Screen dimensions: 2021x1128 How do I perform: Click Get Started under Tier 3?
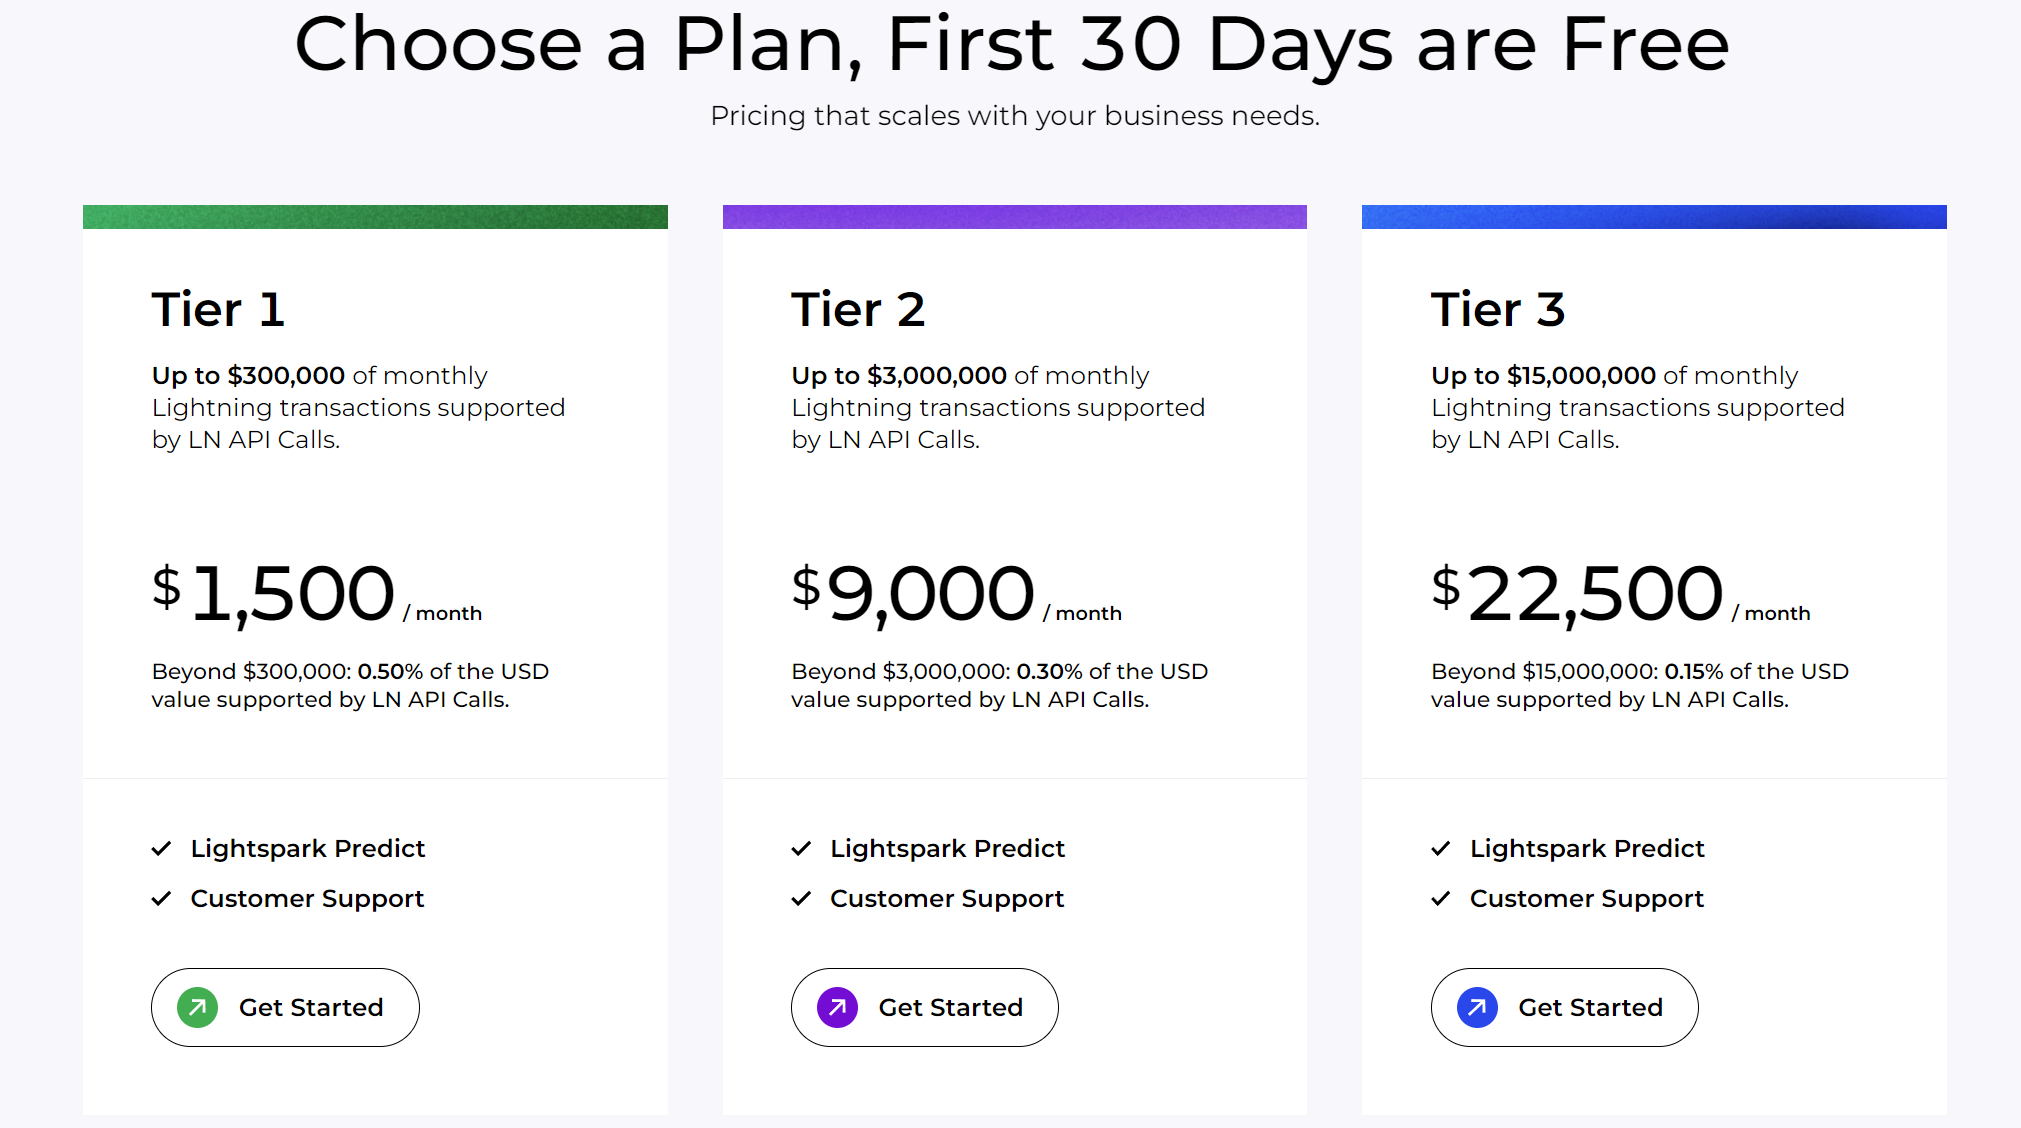(1564, 1007)
